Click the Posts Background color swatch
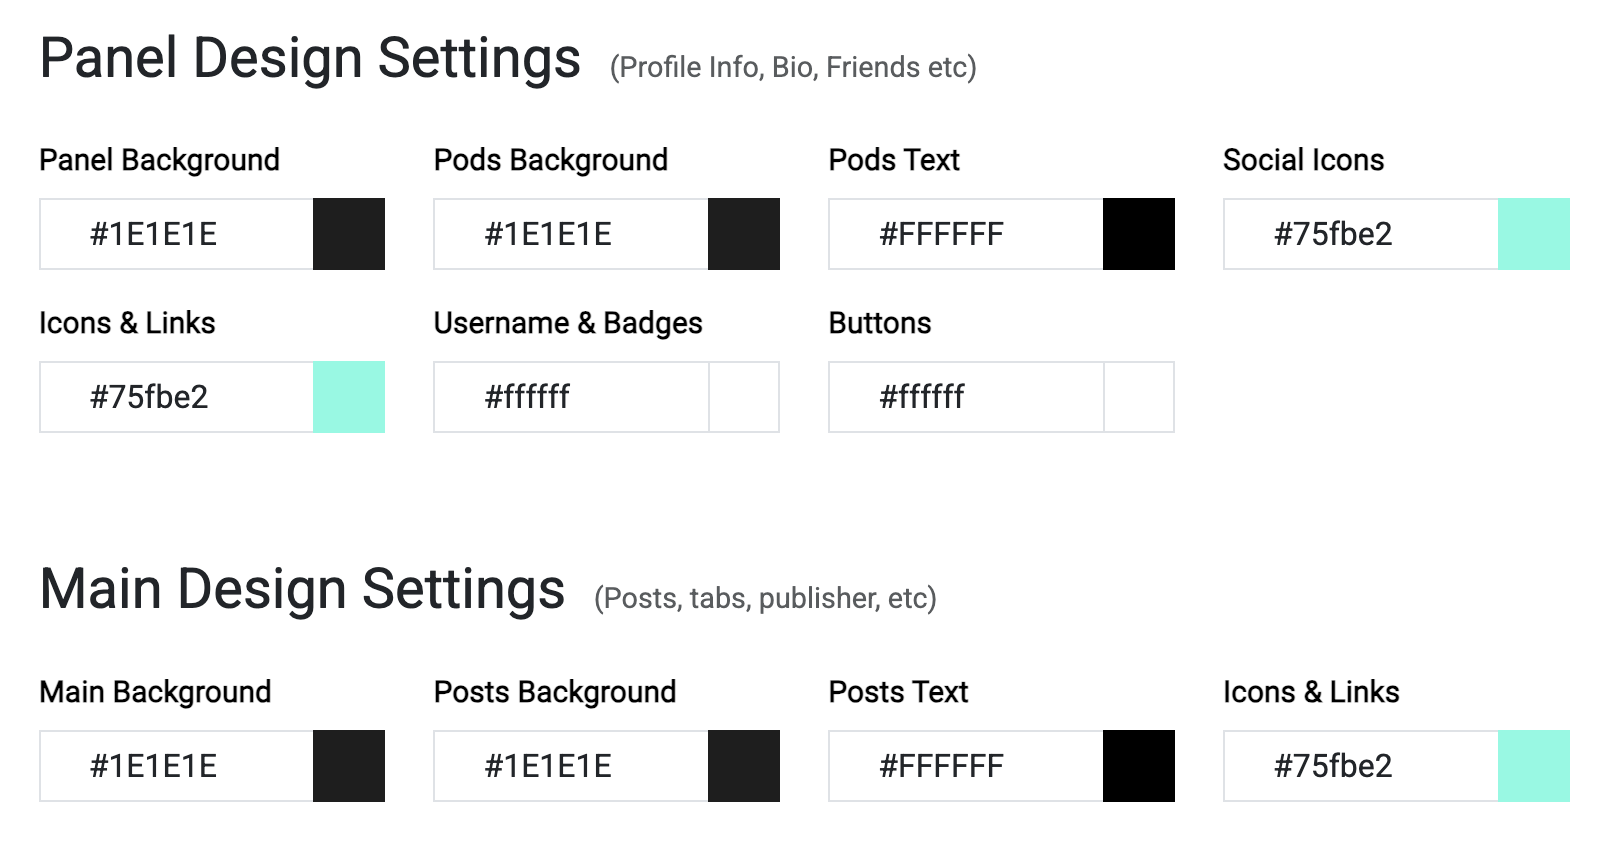 744,766
